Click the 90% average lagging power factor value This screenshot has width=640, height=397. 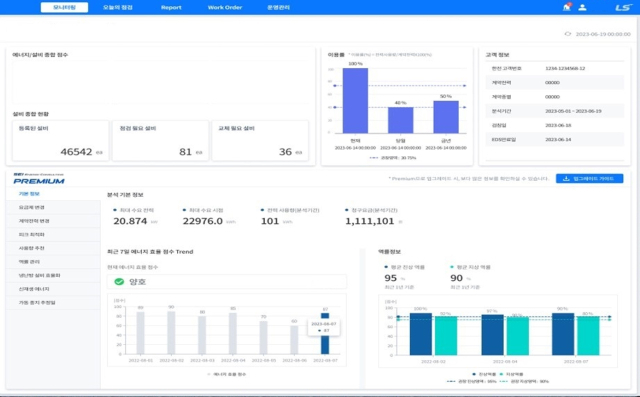pos(456,278)
